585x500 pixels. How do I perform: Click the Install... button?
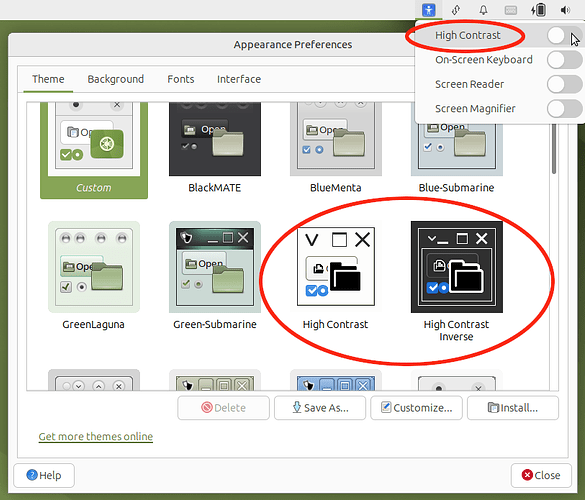pos(513,408)
